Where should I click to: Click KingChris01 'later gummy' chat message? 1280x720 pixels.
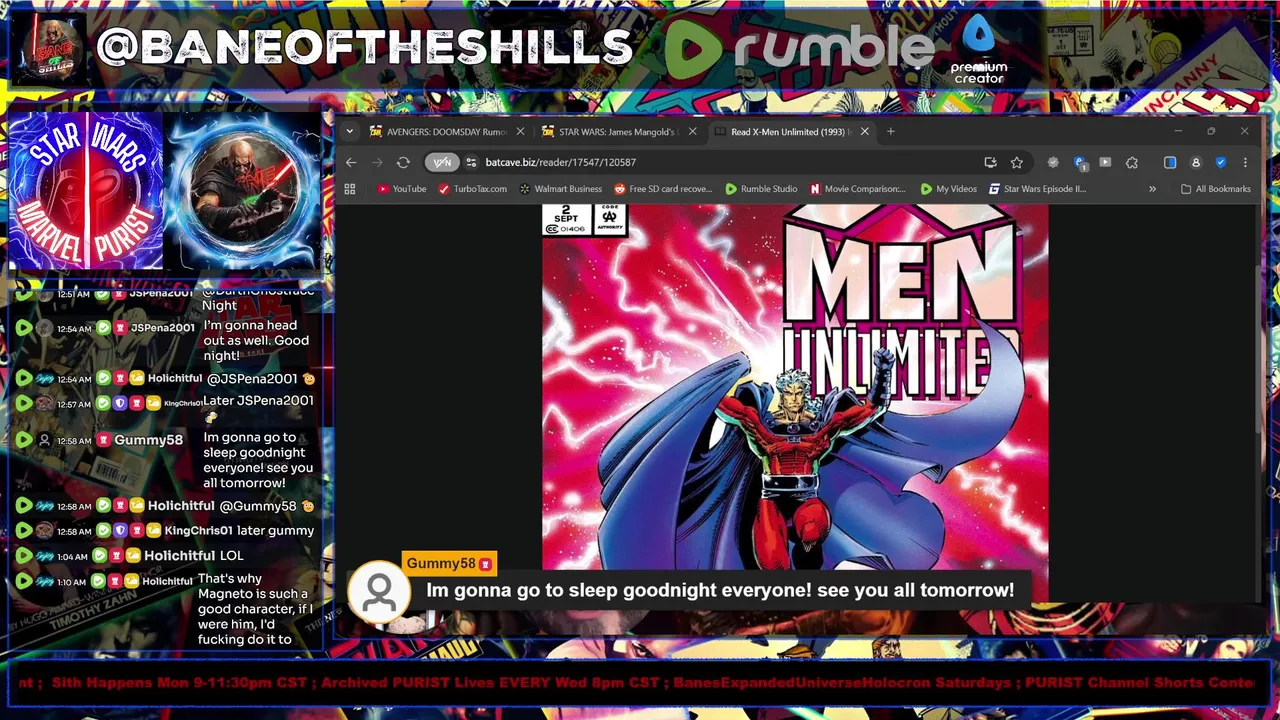275,530
